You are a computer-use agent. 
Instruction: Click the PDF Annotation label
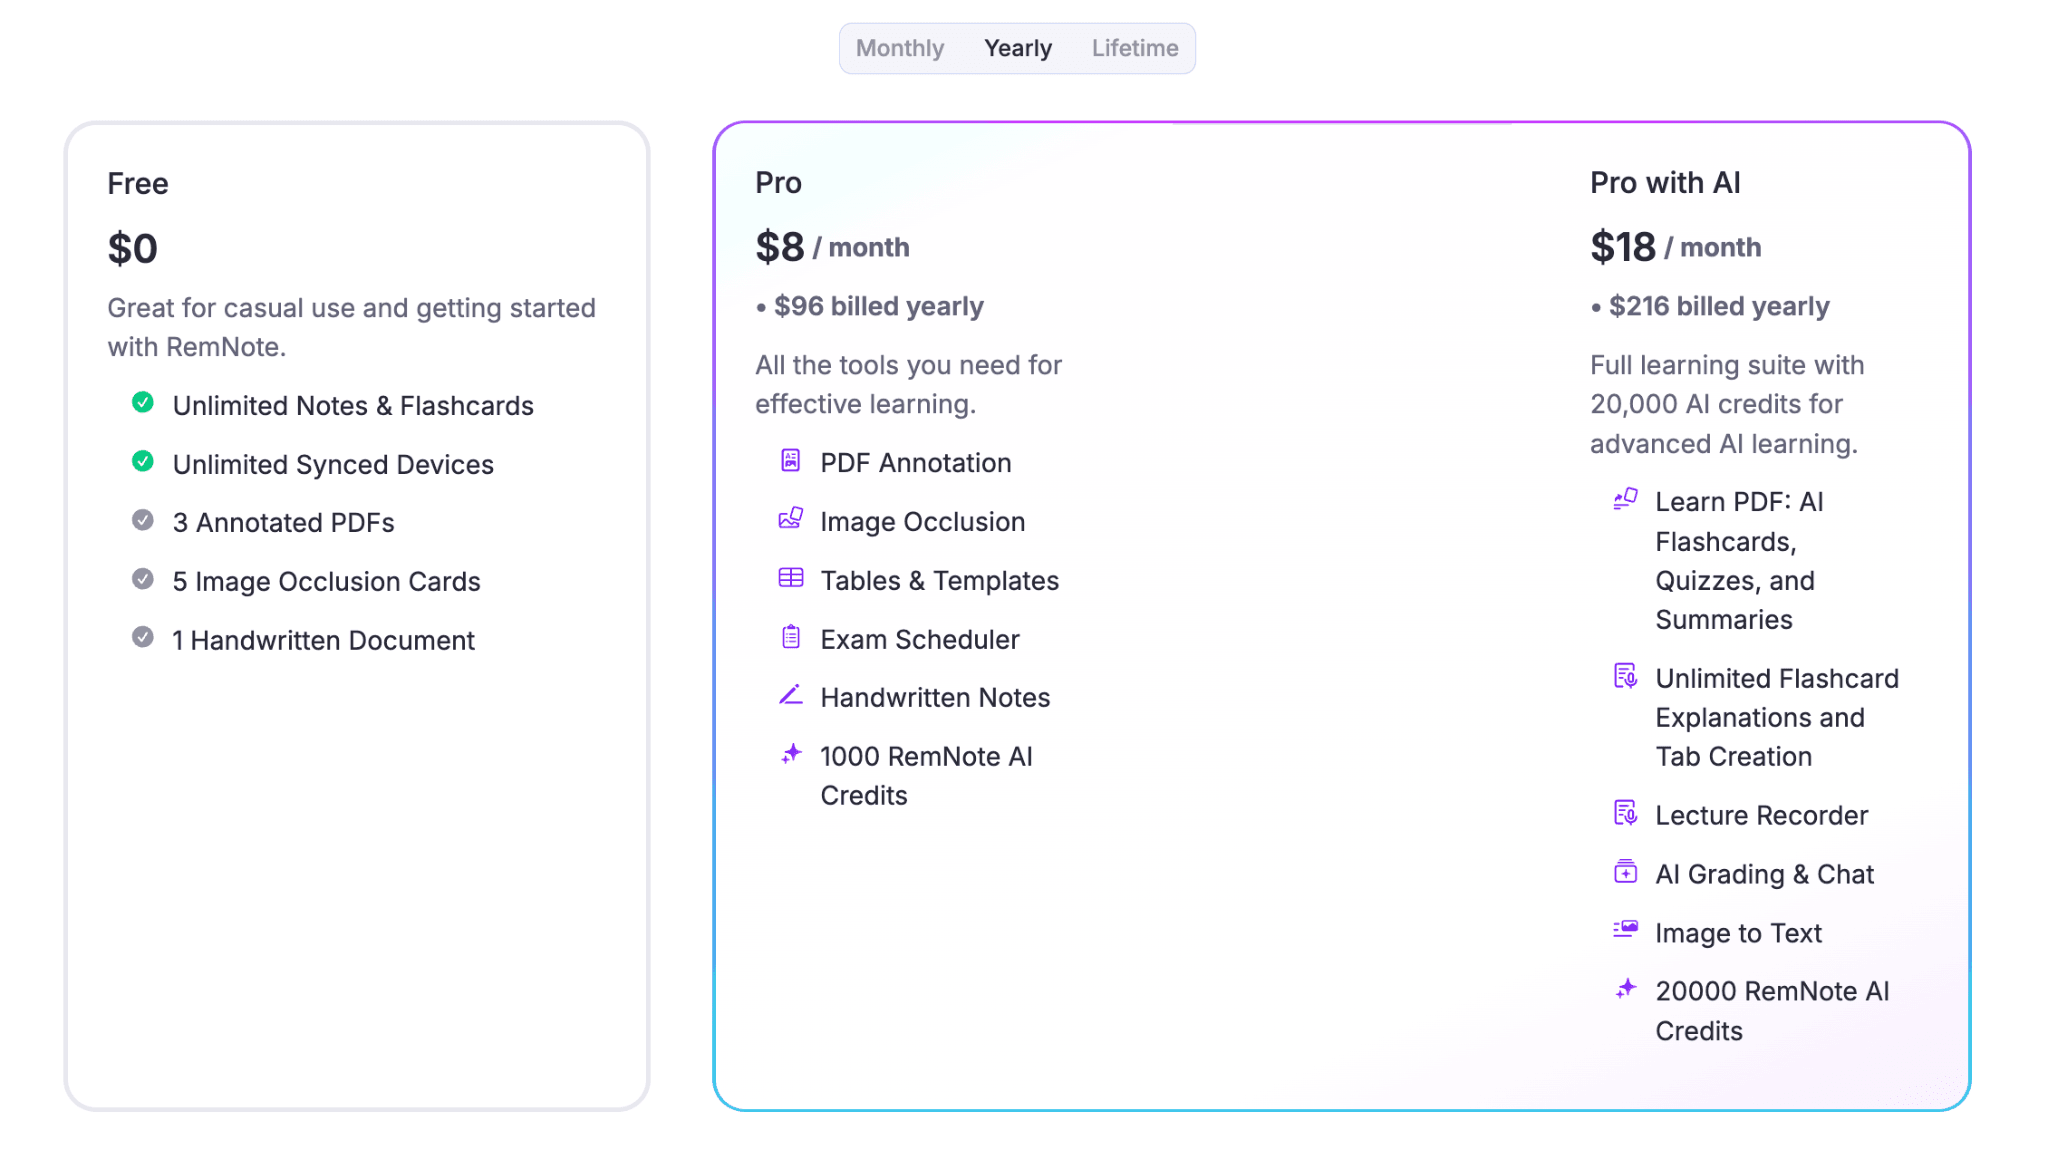pyautogui.click(x=916, y=463)
